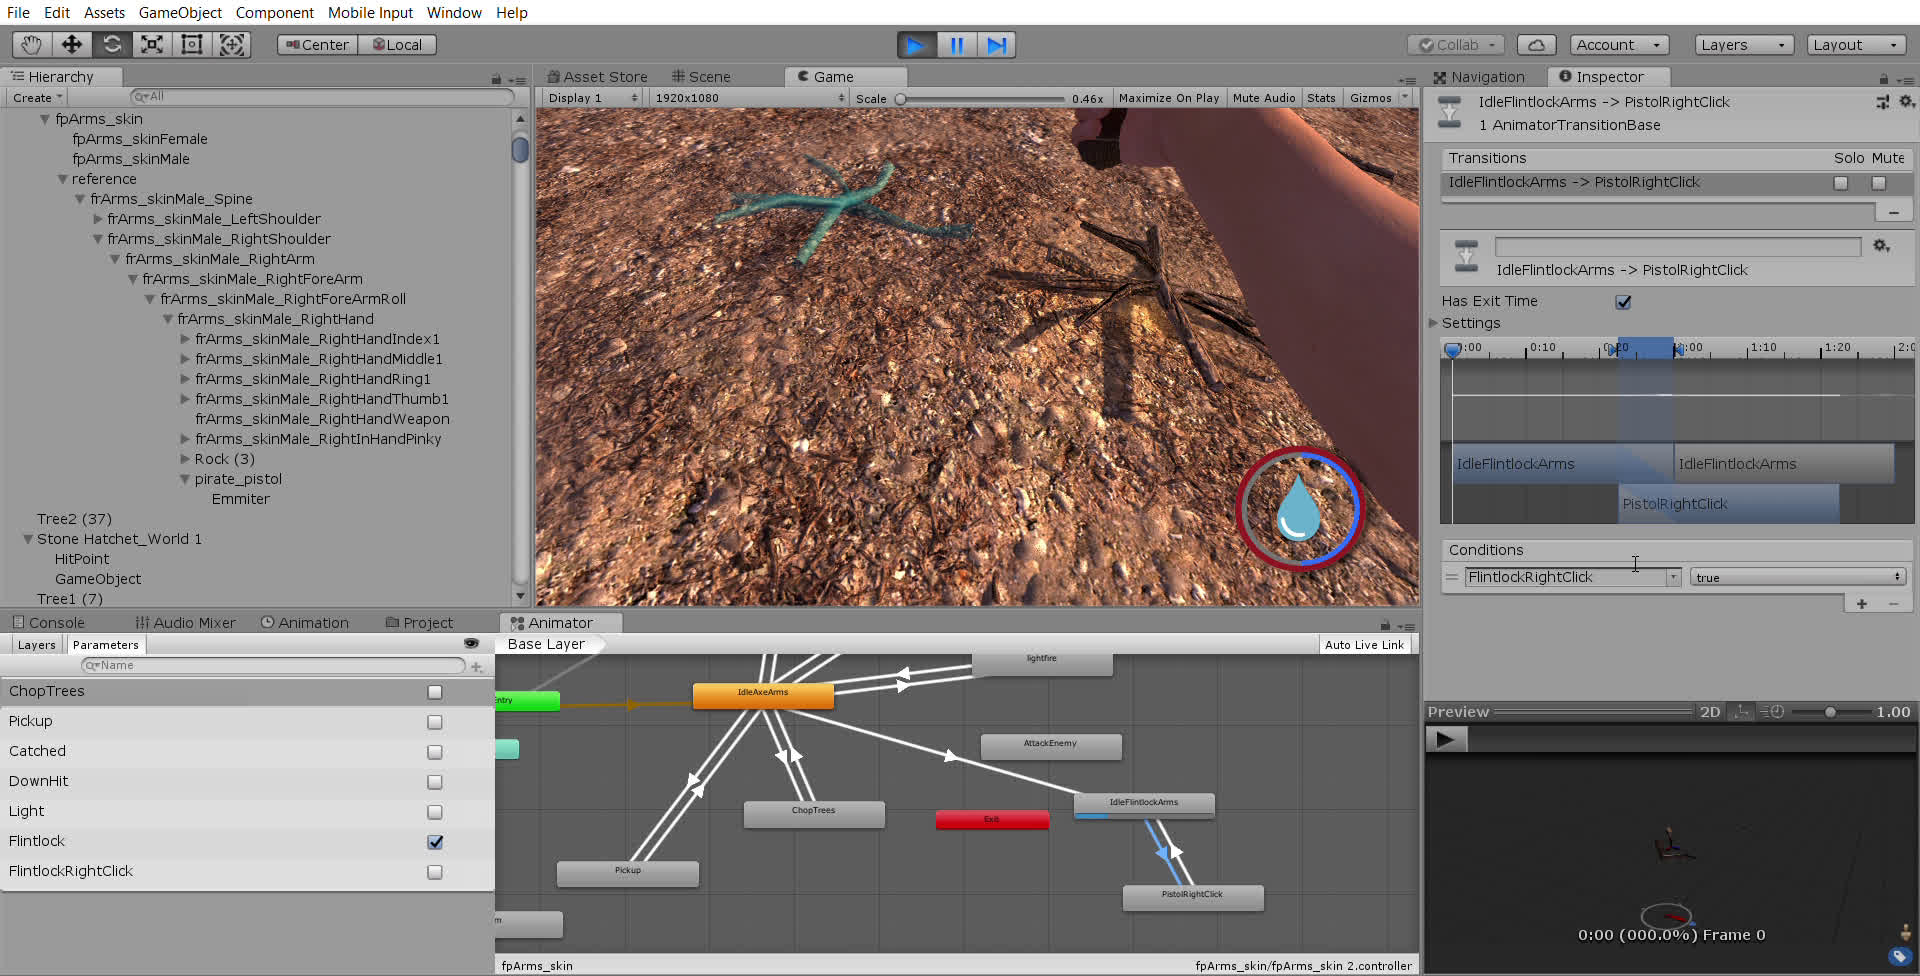Adjust the Game view Scale slider
The height and width of the screenshot is (976, 1920).
[x=901, y=99]
